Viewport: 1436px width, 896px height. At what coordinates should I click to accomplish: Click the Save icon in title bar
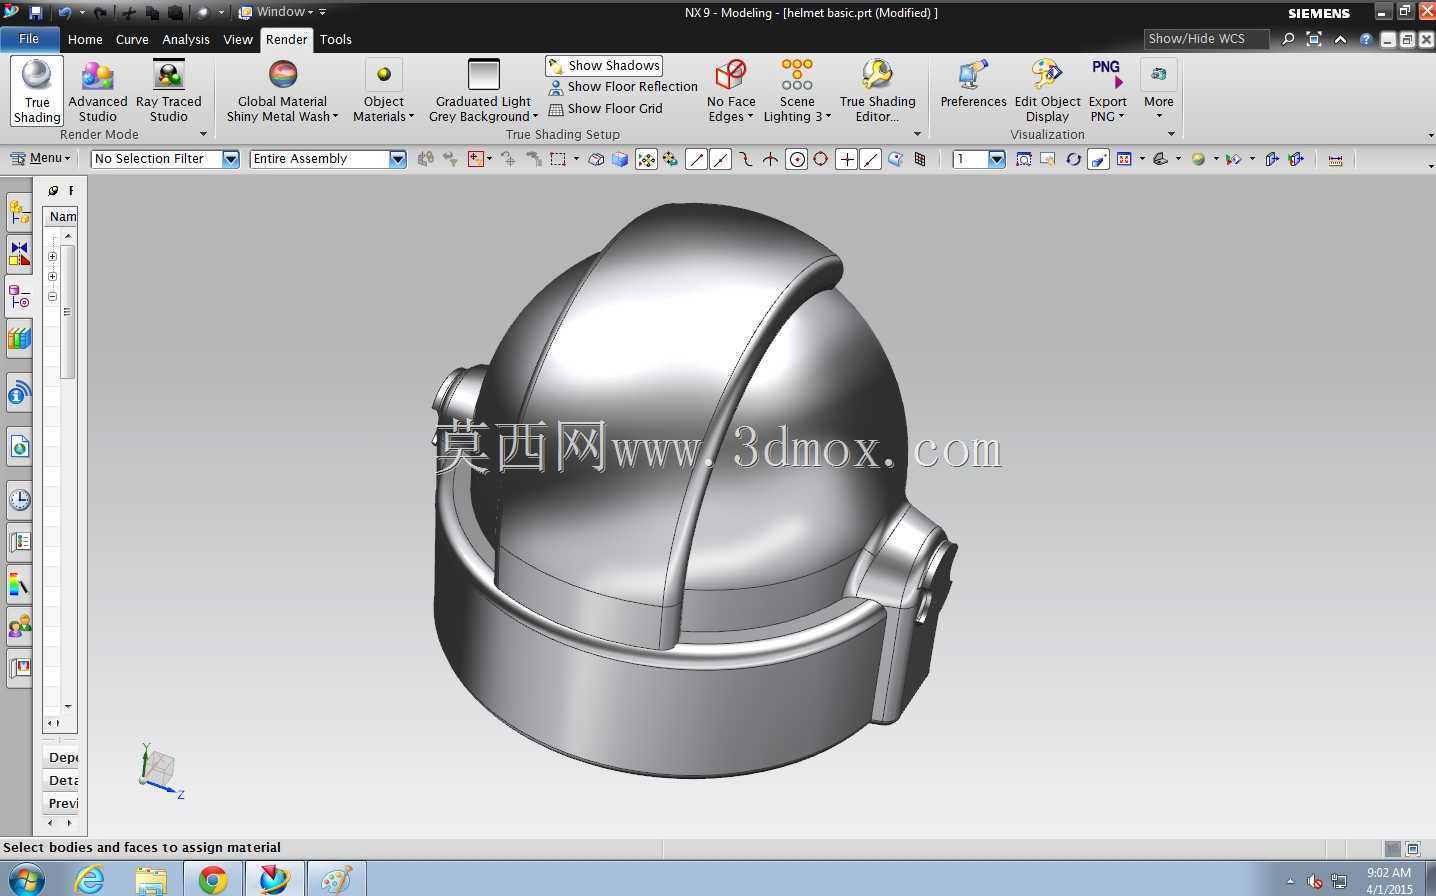tap(35, 13)
